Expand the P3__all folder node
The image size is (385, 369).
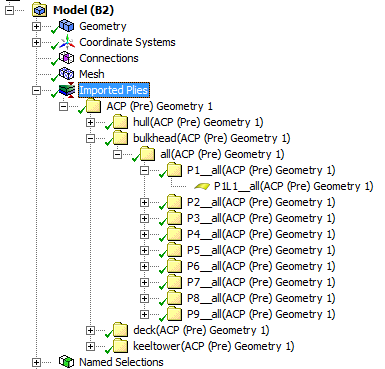(144, 218)
